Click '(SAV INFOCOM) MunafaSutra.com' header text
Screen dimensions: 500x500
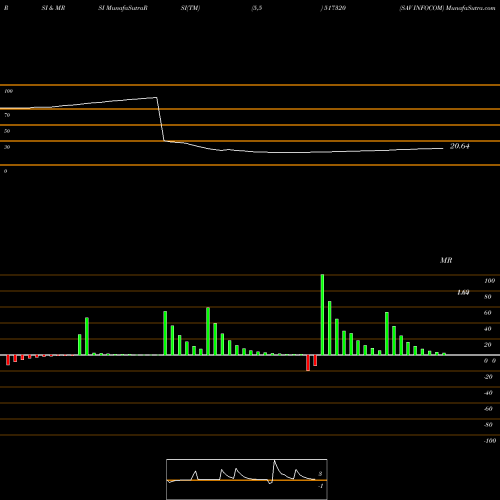(447, 8)
